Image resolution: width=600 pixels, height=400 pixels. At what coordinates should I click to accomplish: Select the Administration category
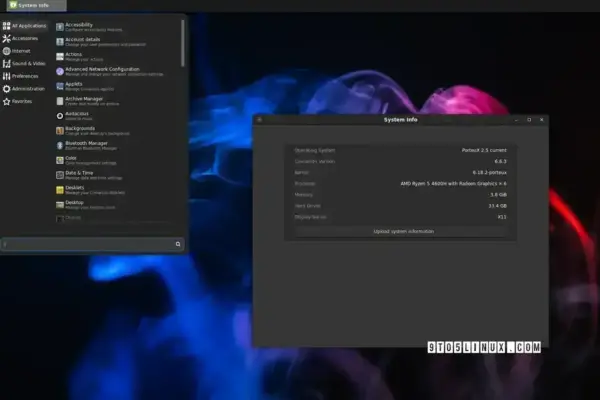pyautogui.click(x=24, y=89)
